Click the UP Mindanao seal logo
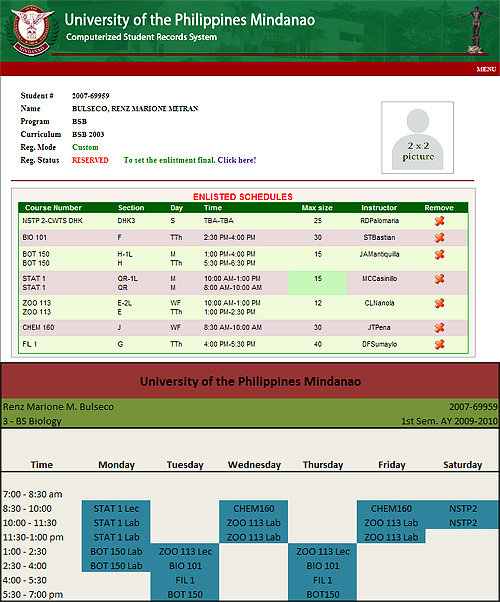The height and width of the screenshot is (602, 500). coord(32,30)
